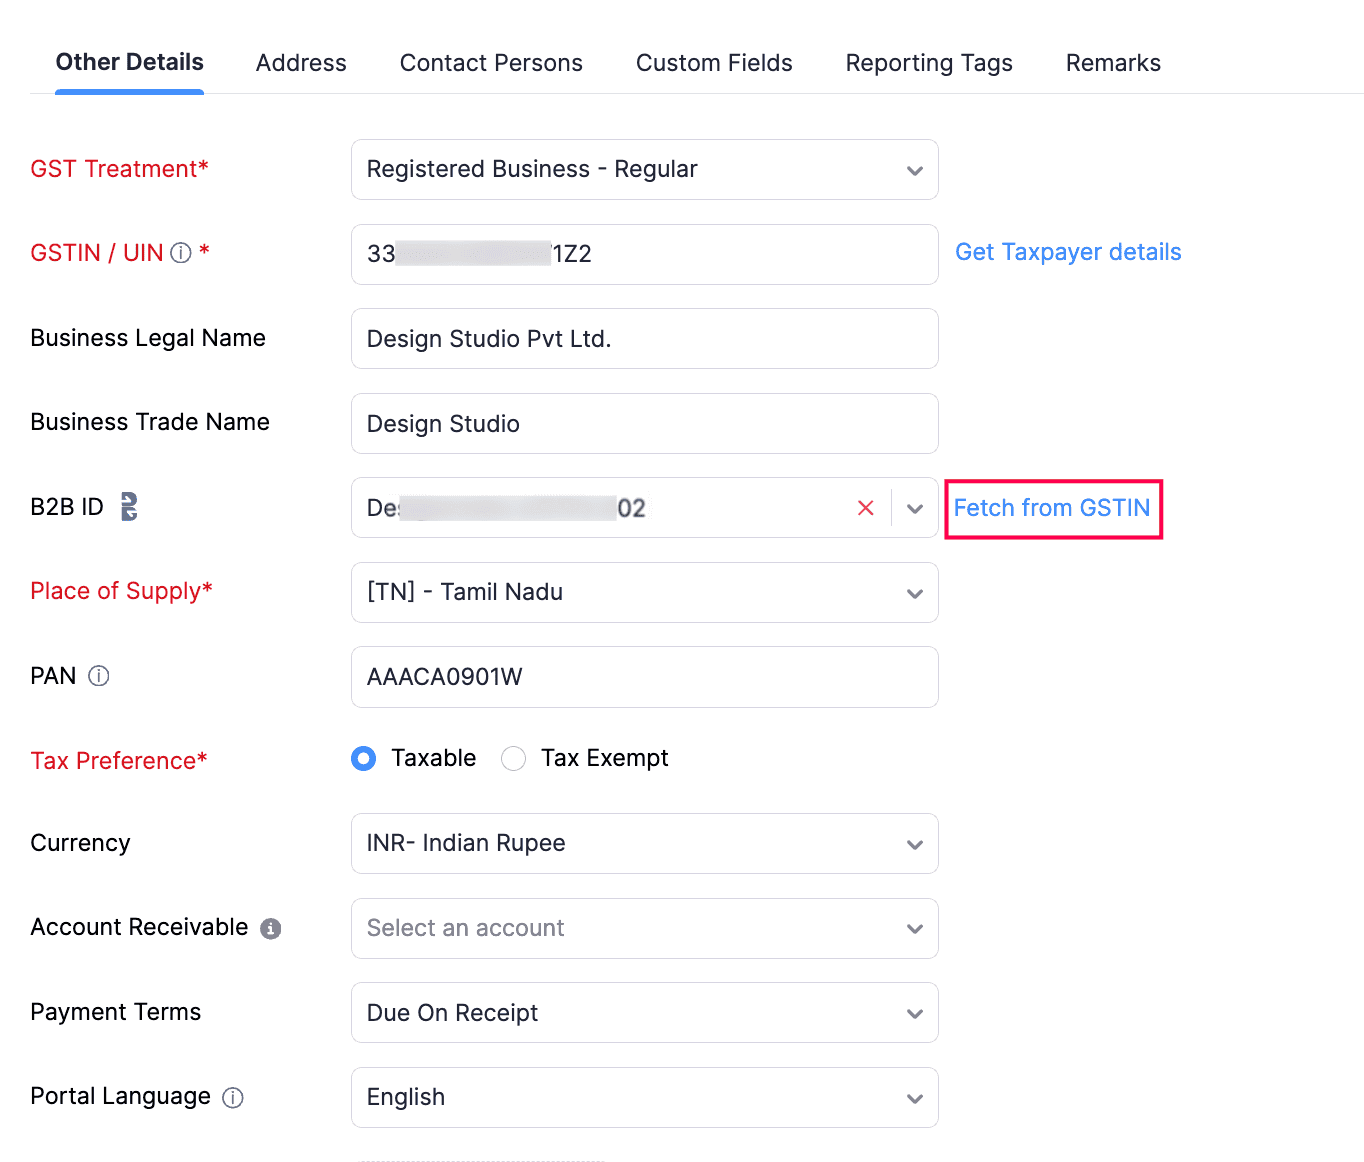Choose an account in Account Receivable

coord(644,929)
